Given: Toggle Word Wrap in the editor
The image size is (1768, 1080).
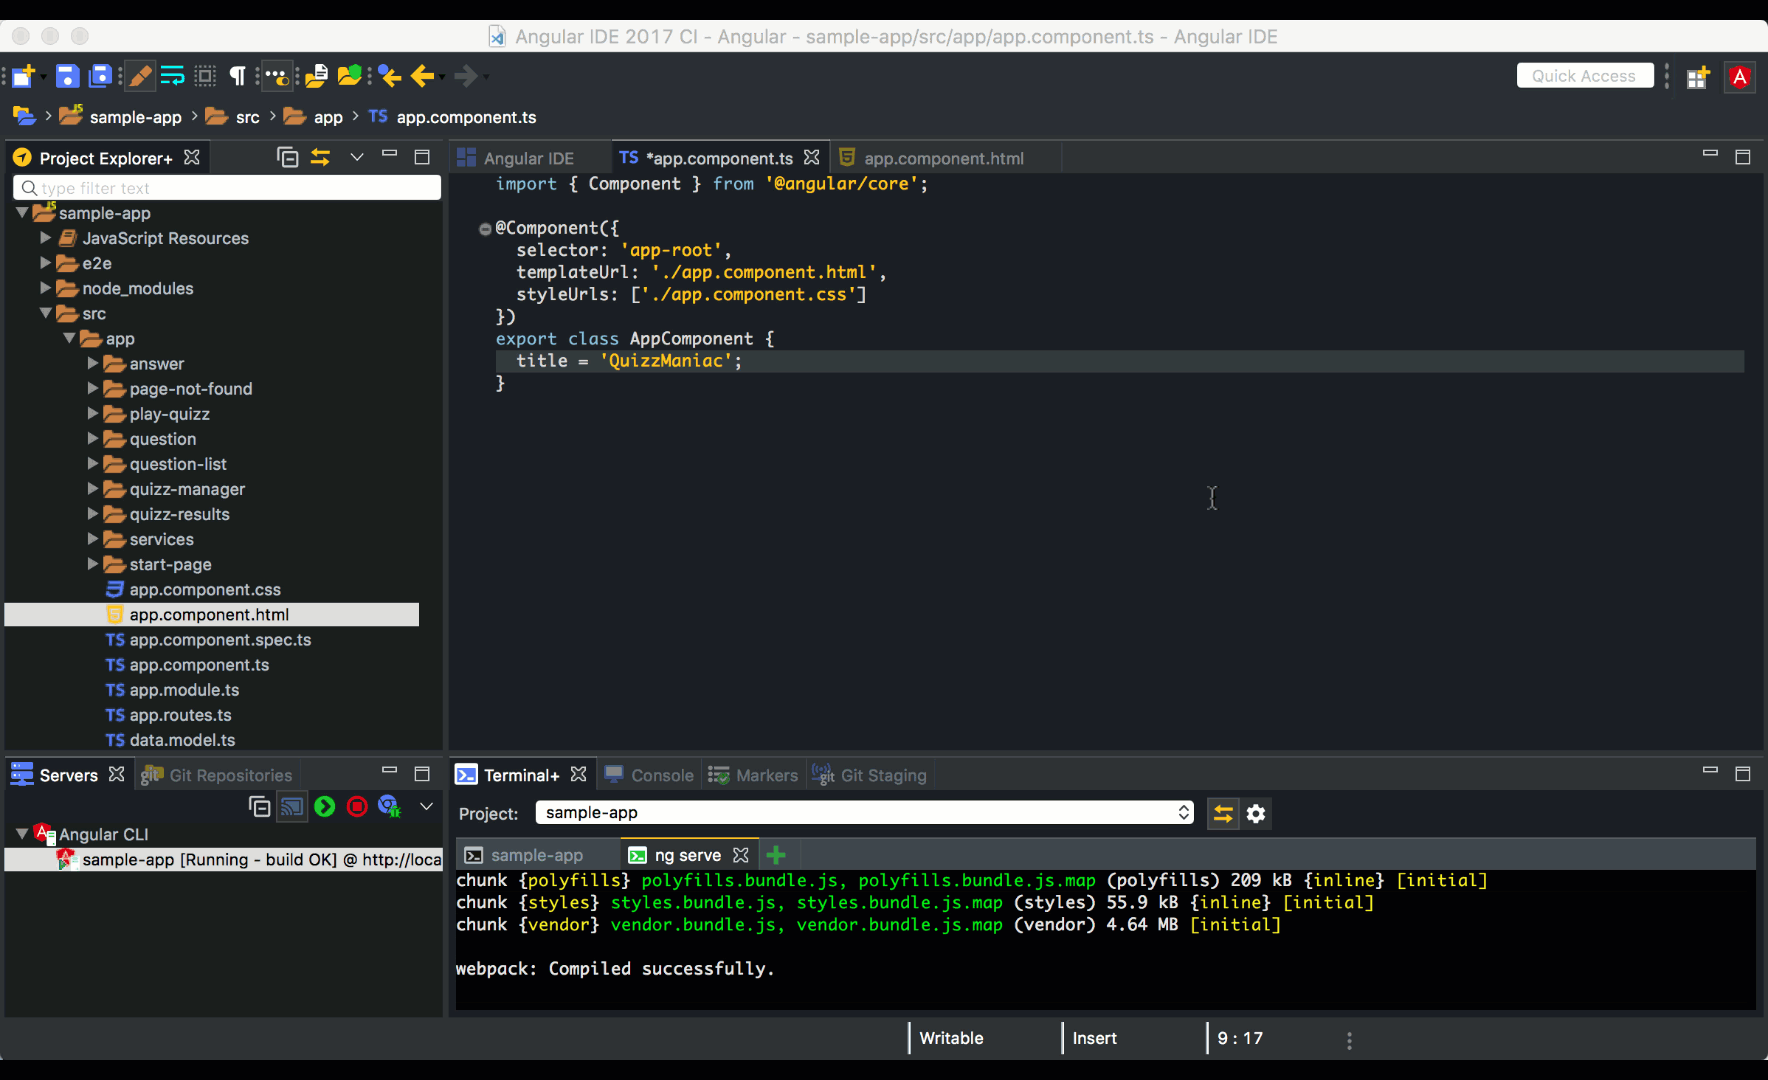Looking at the screenshot, I should click(x=173, y=76).
